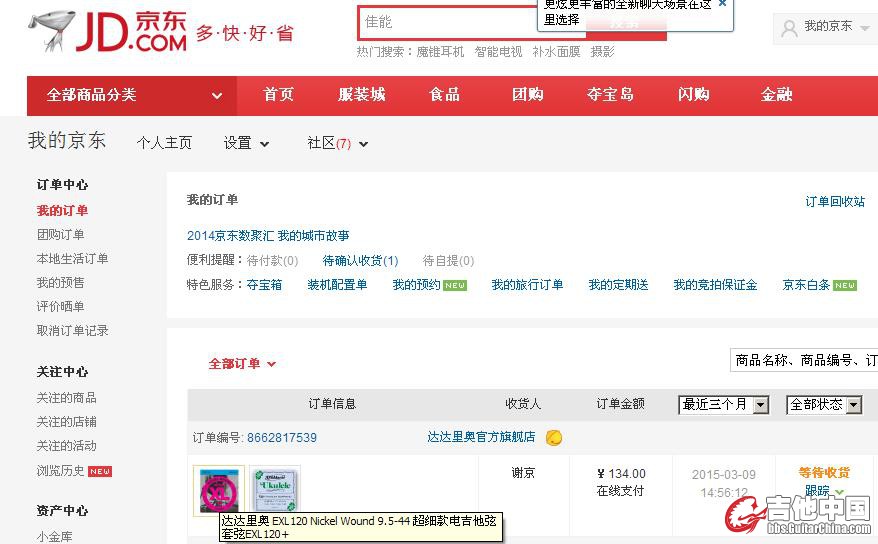Click the 待确认收货(1) reminder link
This screenshot has height=544, width=878.
point(360,261)
